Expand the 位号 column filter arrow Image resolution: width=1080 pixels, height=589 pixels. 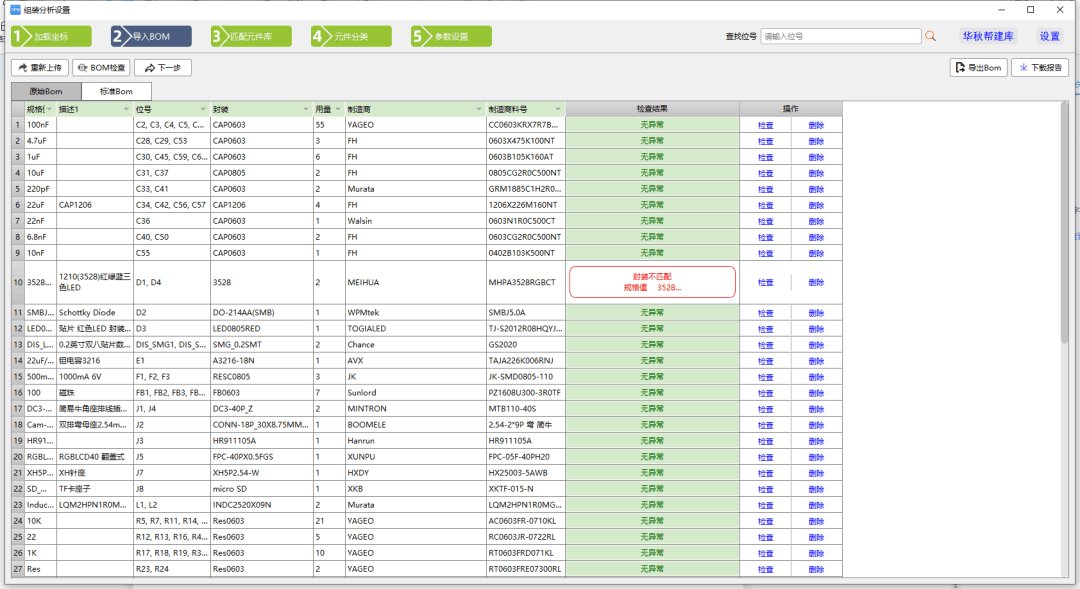(x=203, y=110)
